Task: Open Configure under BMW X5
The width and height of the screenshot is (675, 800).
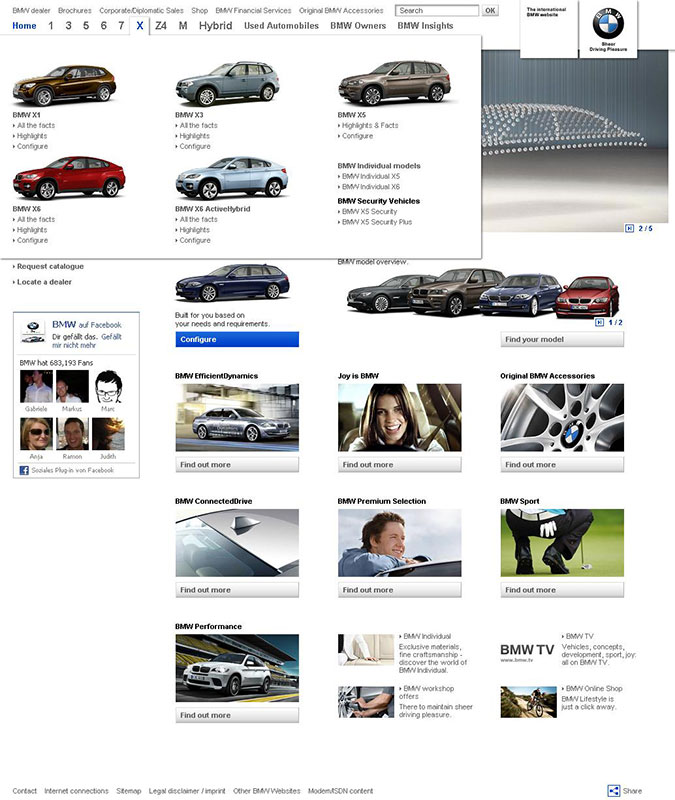Action: coord(357,136)
